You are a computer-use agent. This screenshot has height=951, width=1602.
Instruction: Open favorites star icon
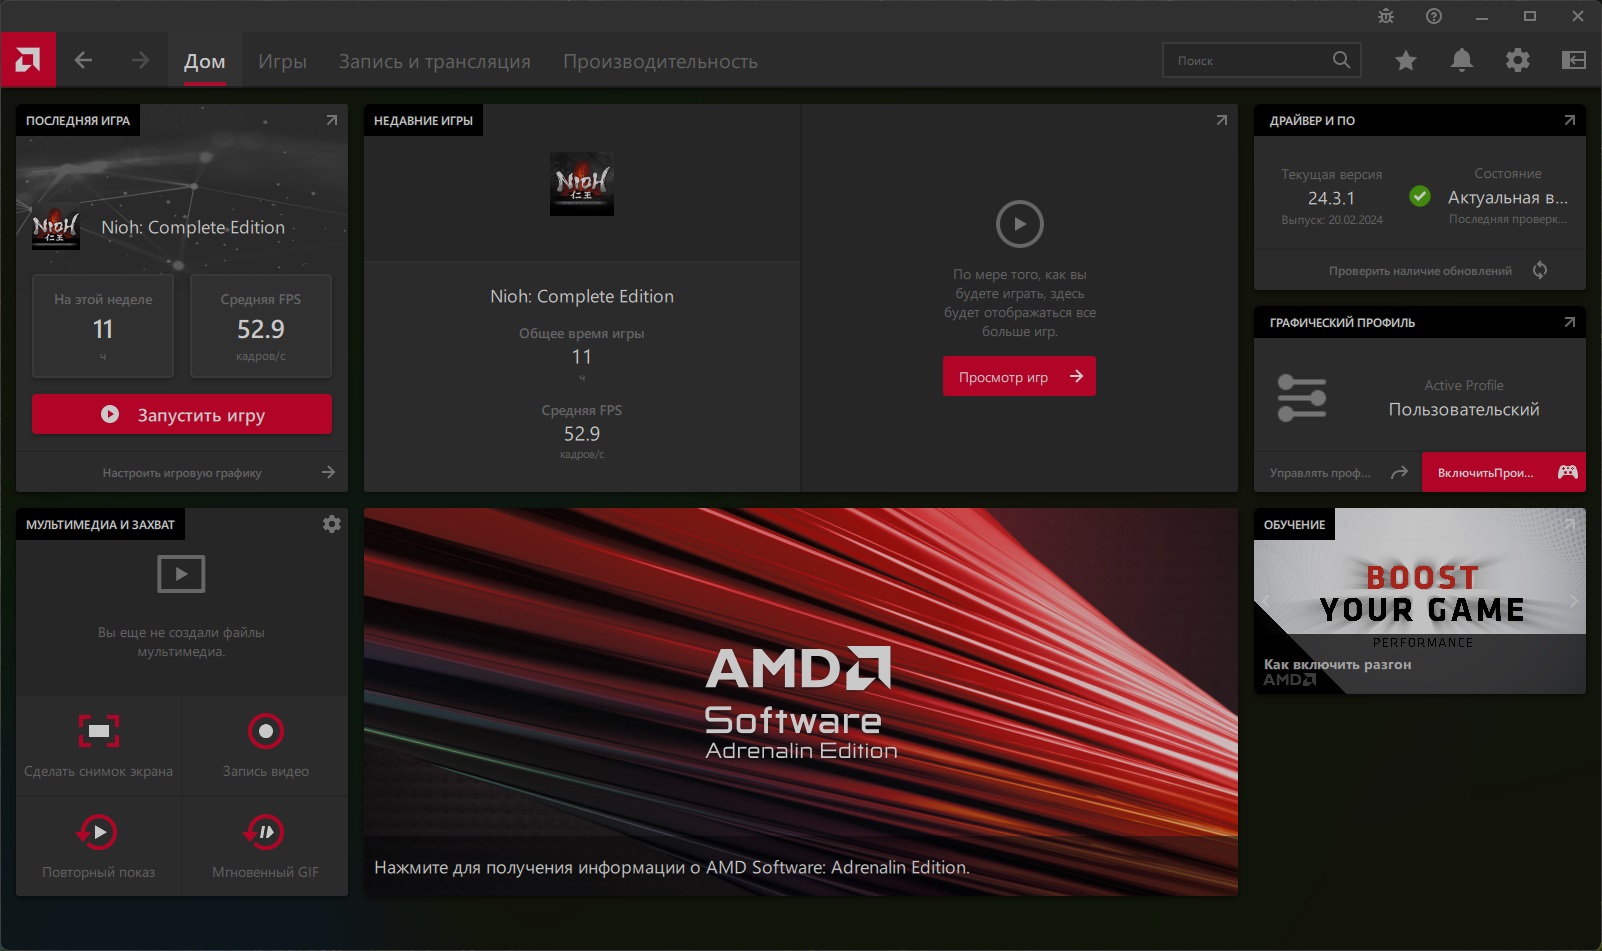point(1406,61)
